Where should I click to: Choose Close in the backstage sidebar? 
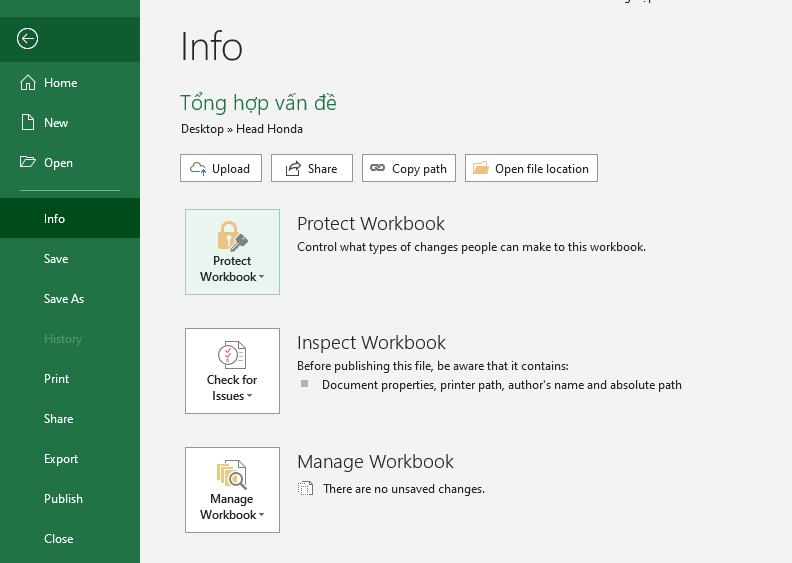(x=59, y=539)
